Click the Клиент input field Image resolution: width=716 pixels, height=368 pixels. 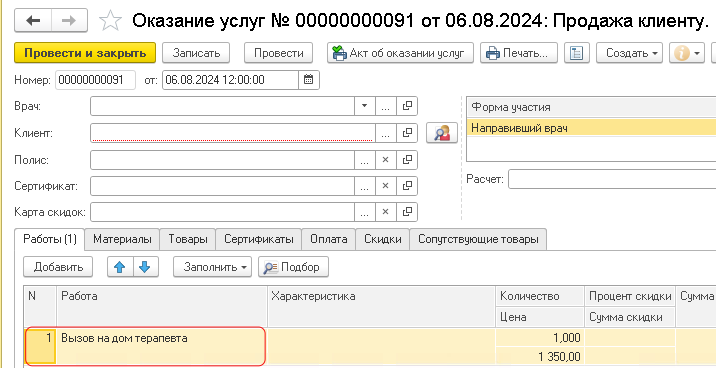pyautogui.click(x=233, y=133)
